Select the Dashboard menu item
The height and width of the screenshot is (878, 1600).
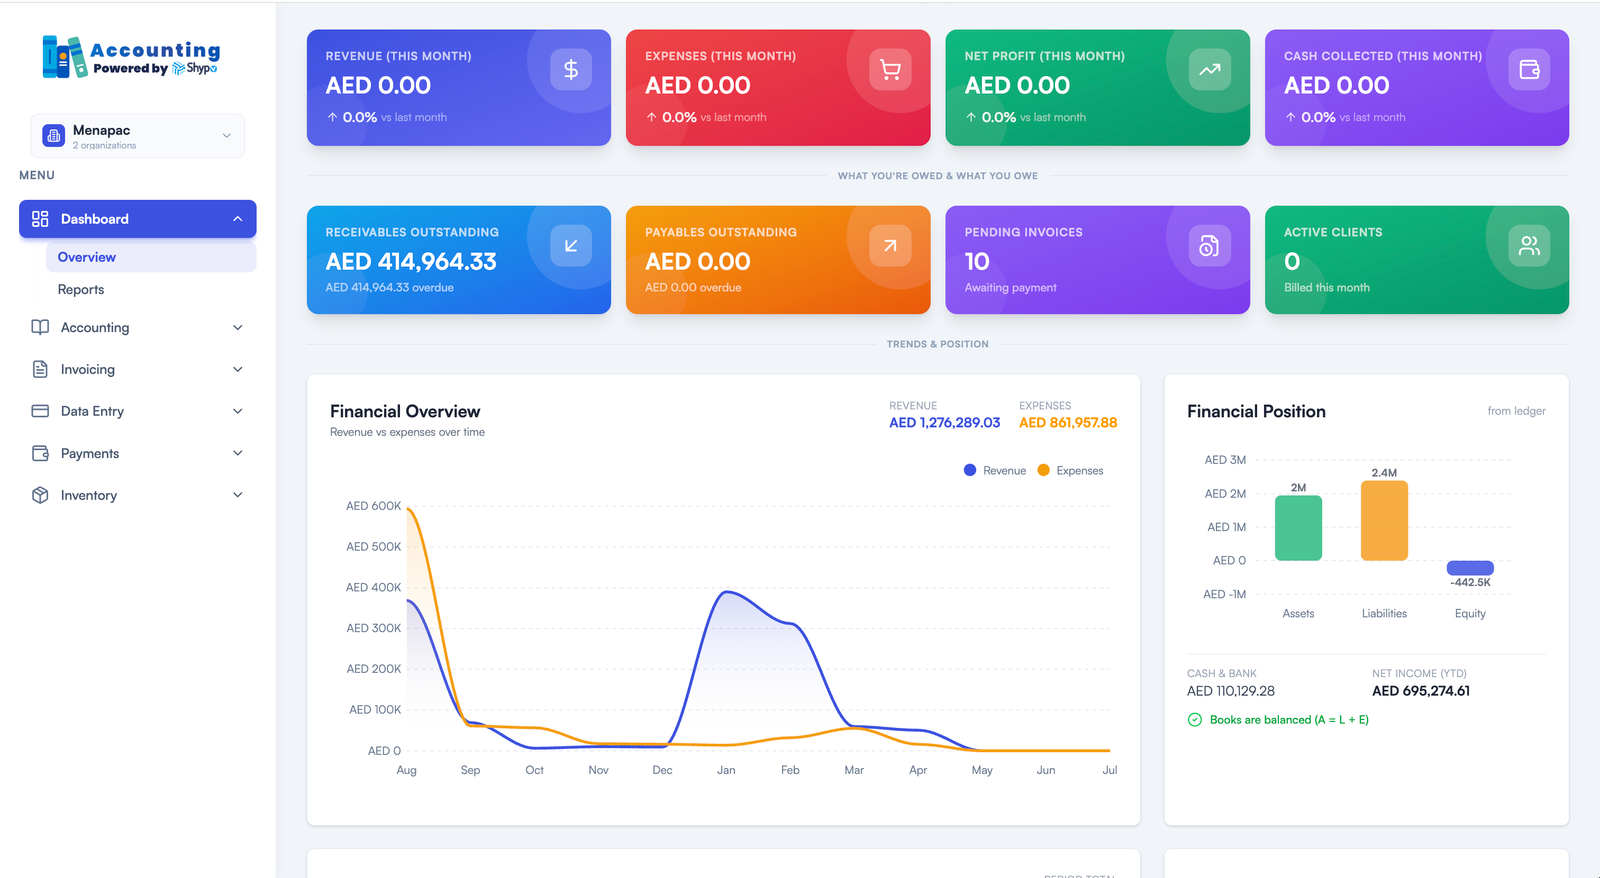(x=138, y=219)
